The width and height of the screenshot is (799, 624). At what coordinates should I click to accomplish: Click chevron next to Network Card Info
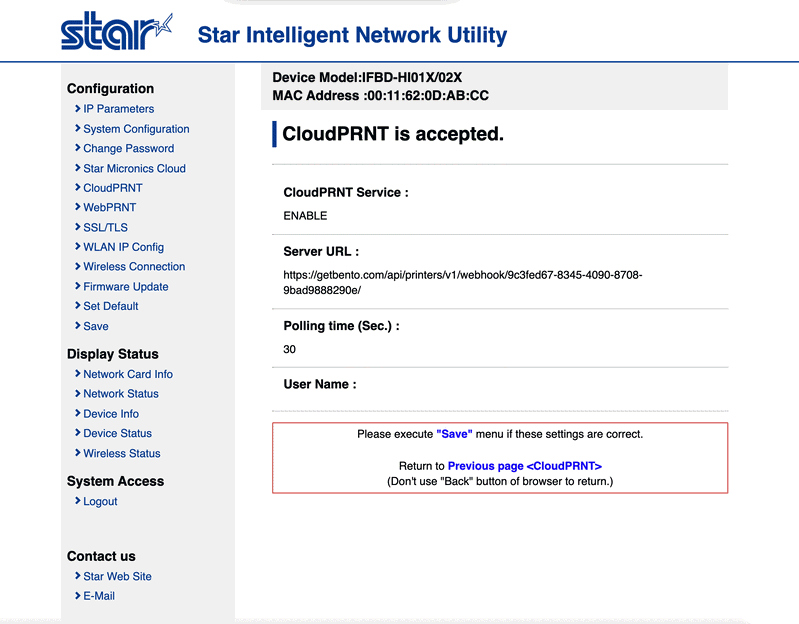tap(77, 373)
